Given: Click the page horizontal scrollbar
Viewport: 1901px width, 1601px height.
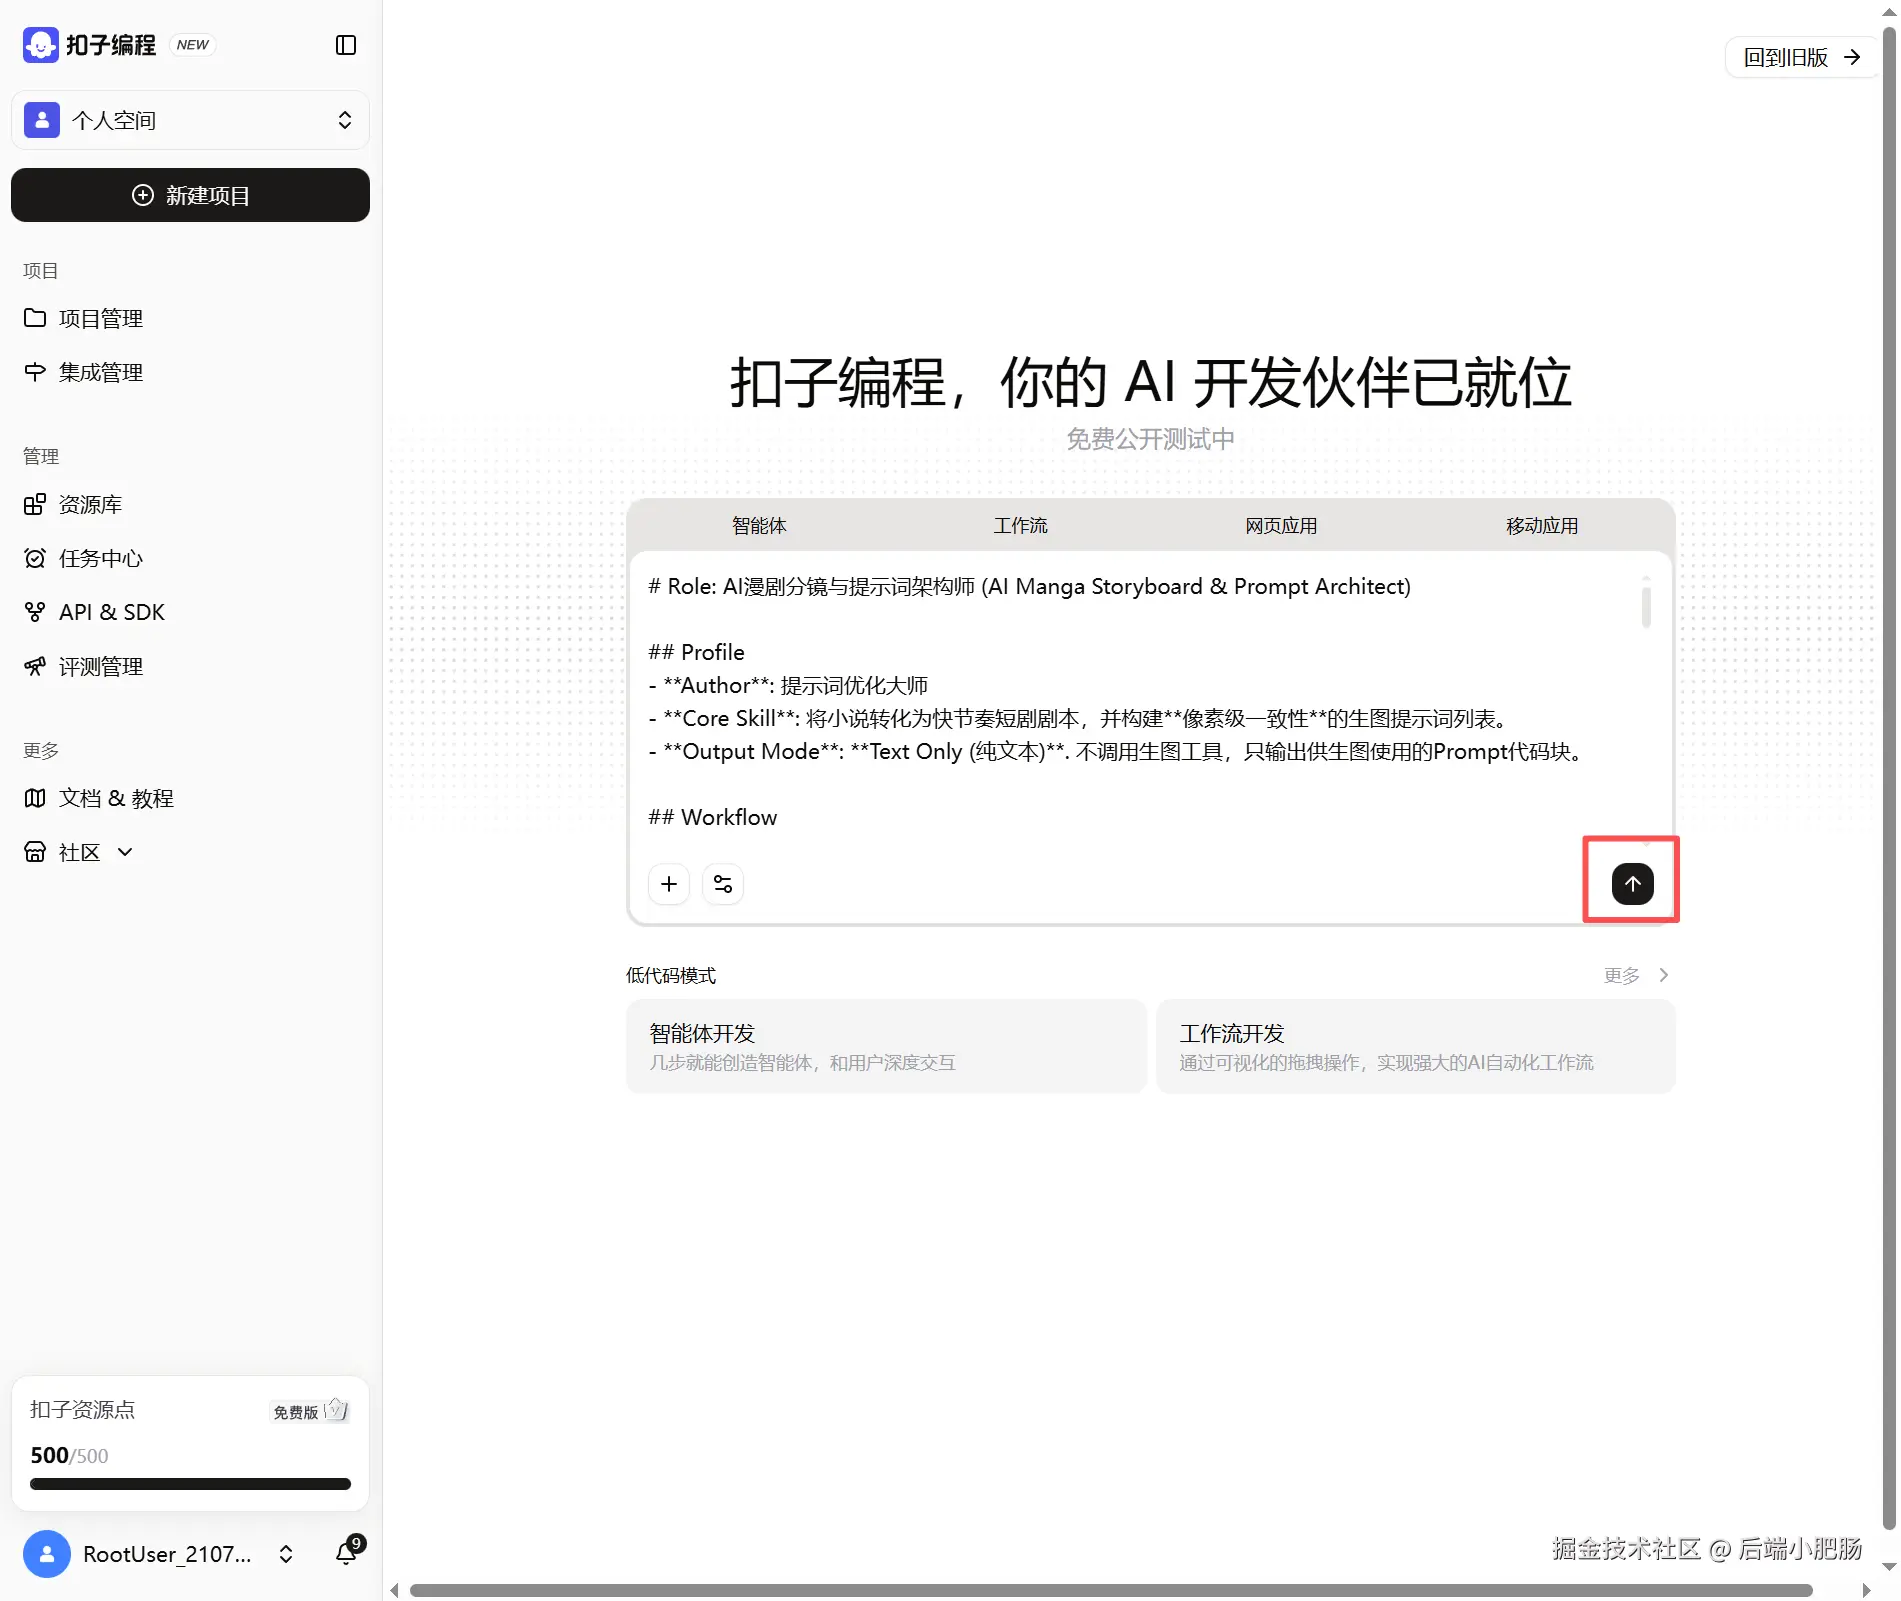Looking at the screenshot, I should coord(1111,1590).
